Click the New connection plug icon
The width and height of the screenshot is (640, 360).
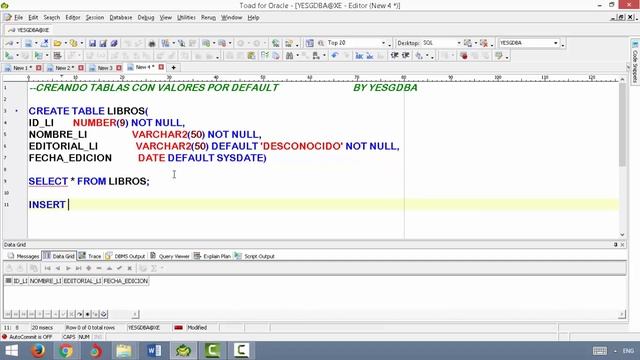coord(9,43)
